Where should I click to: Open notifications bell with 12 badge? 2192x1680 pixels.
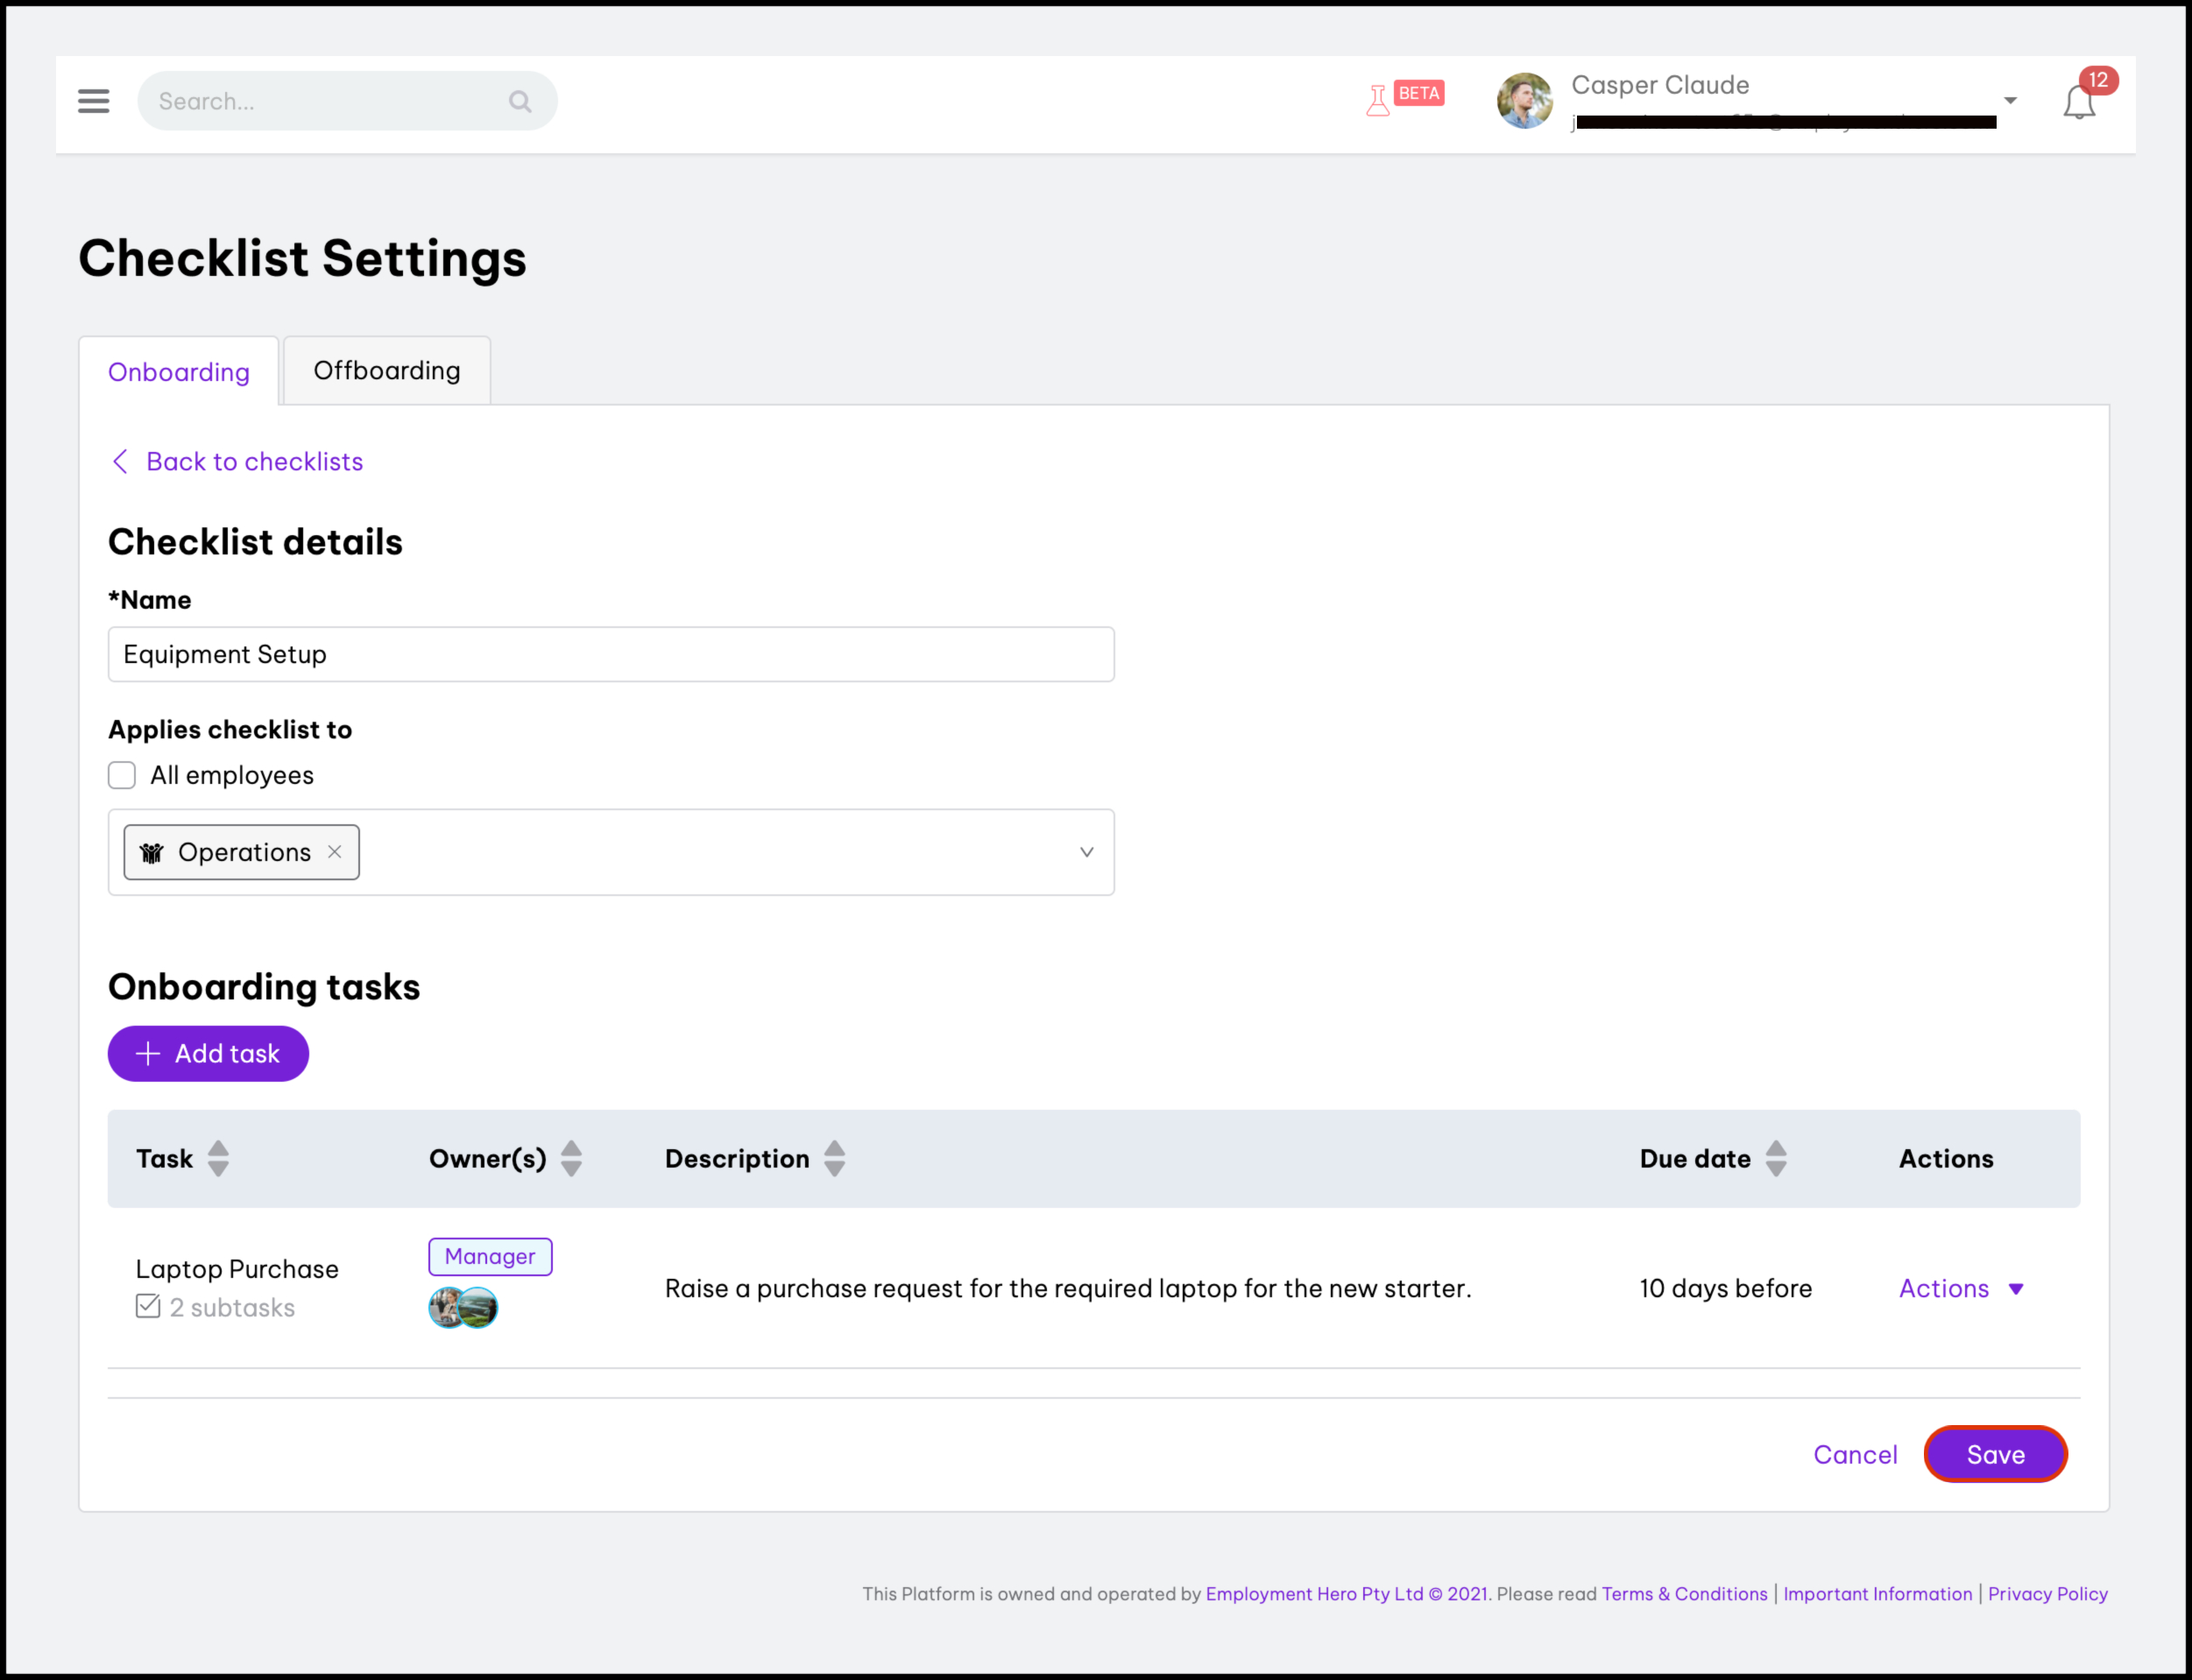2079,102
